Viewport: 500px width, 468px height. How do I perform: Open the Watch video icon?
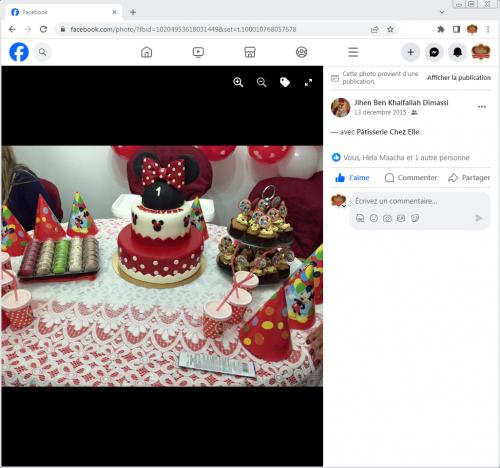click(198, 52)
